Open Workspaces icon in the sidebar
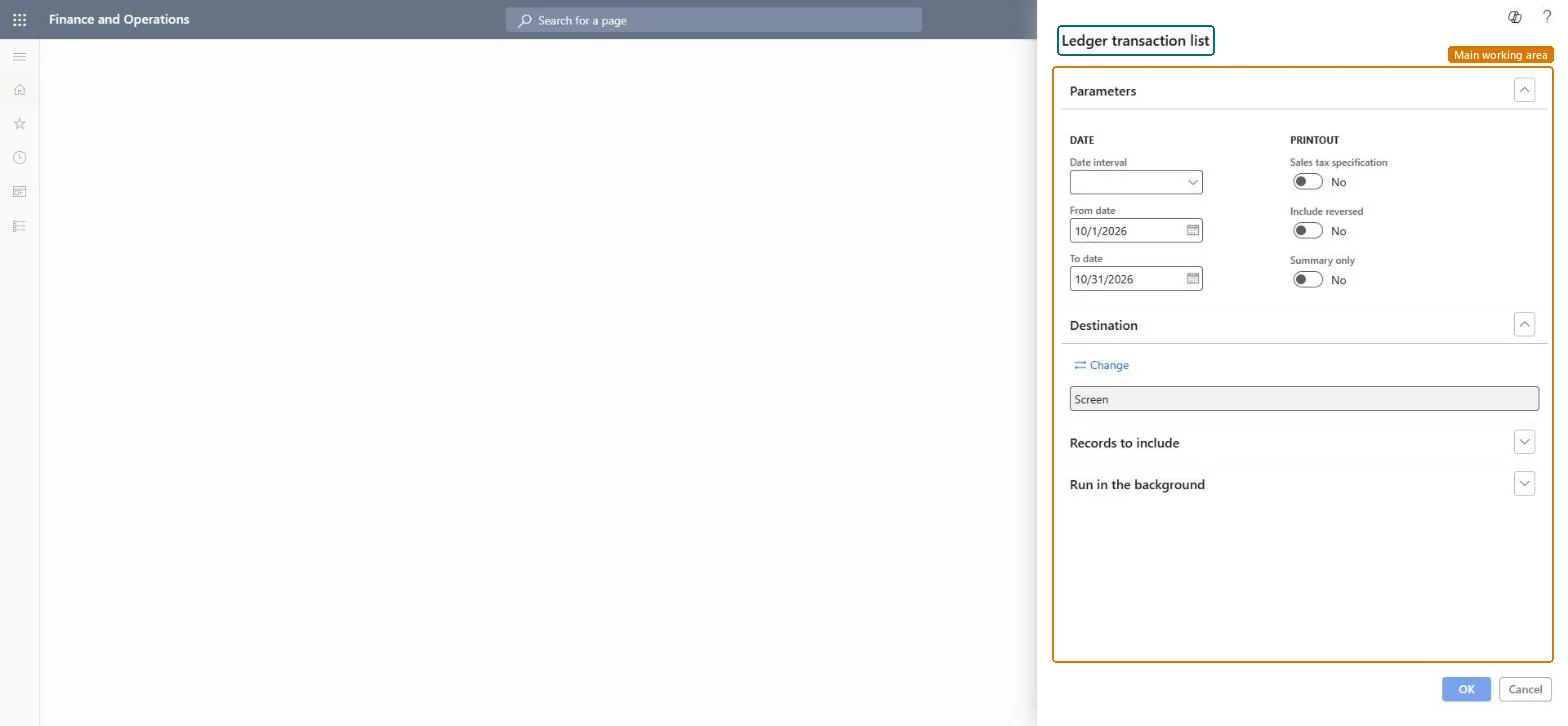Image resolution: width=1568 pixels, height=726 pixels. click(x=19, y=192)
